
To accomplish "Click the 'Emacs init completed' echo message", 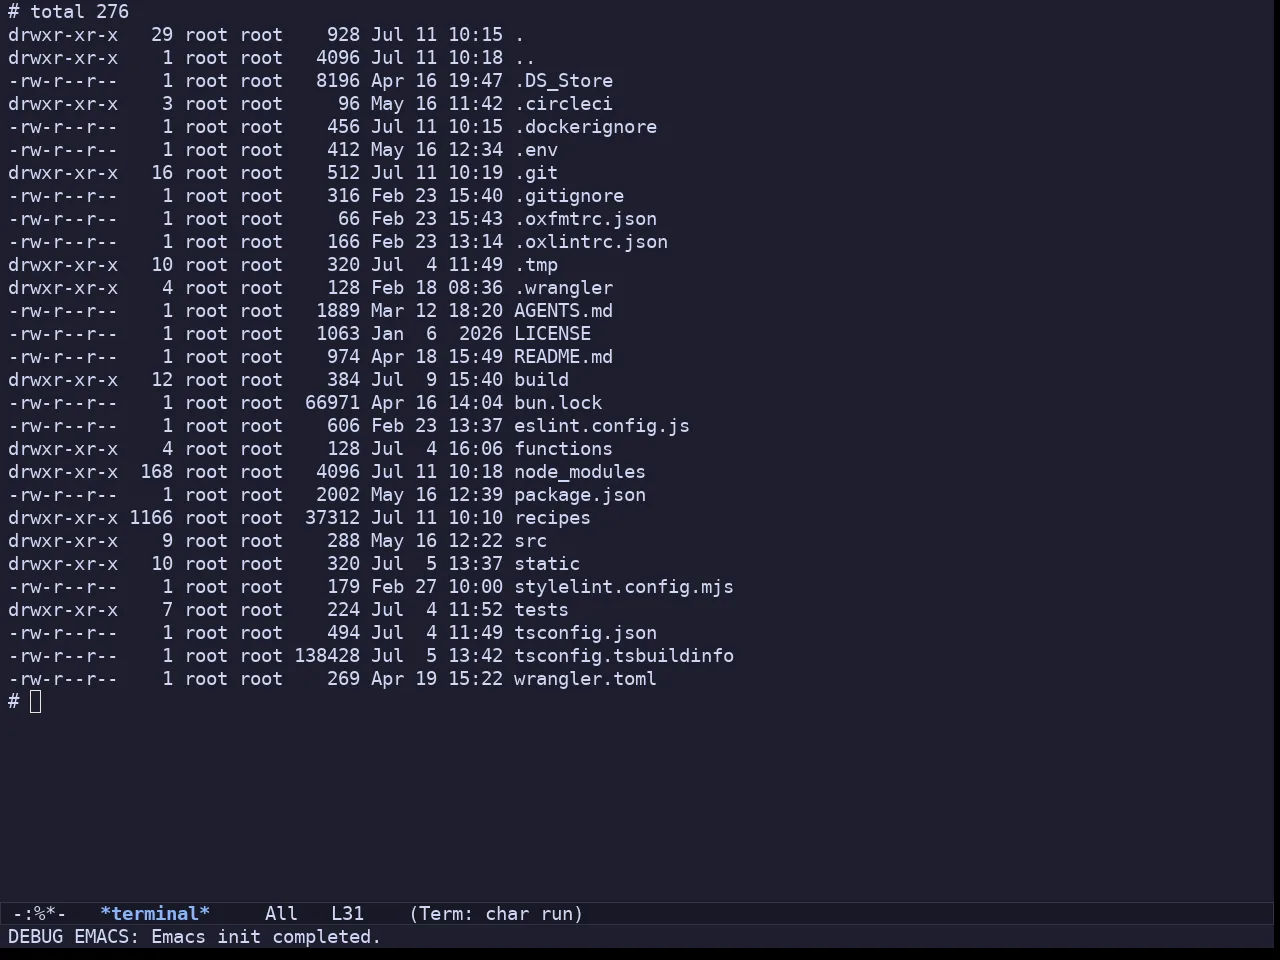I will click(266, 937).
